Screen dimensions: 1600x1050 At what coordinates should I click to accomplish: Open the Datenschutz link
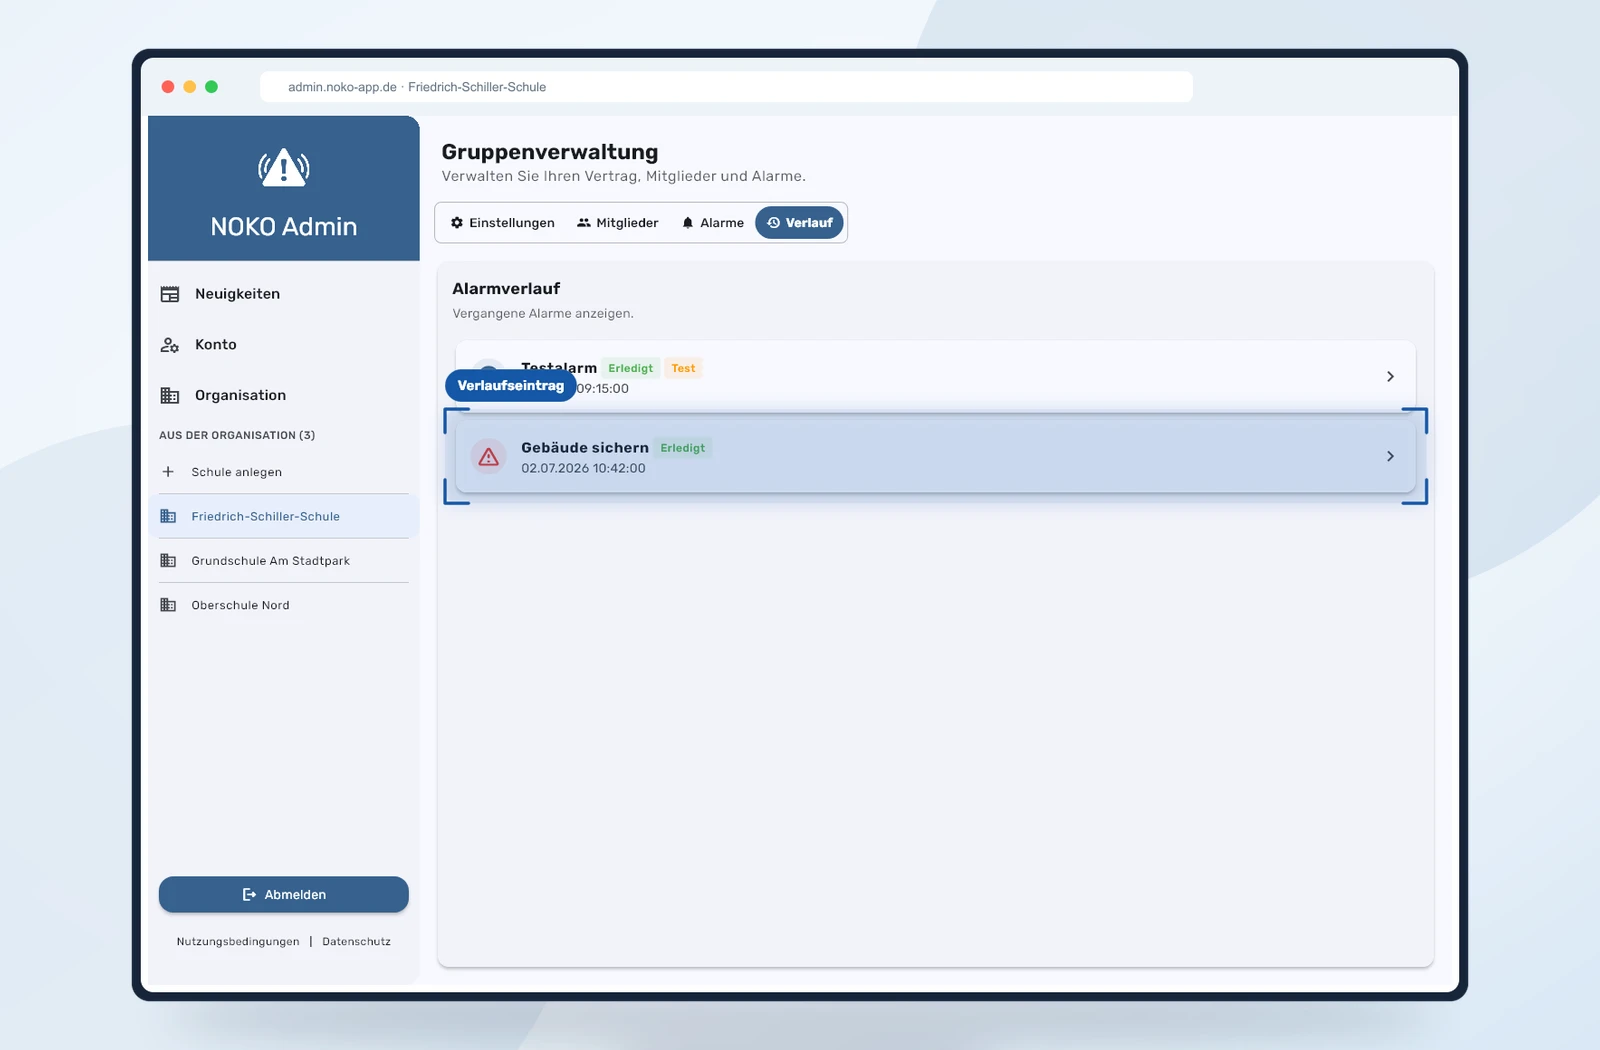[357, 942]
